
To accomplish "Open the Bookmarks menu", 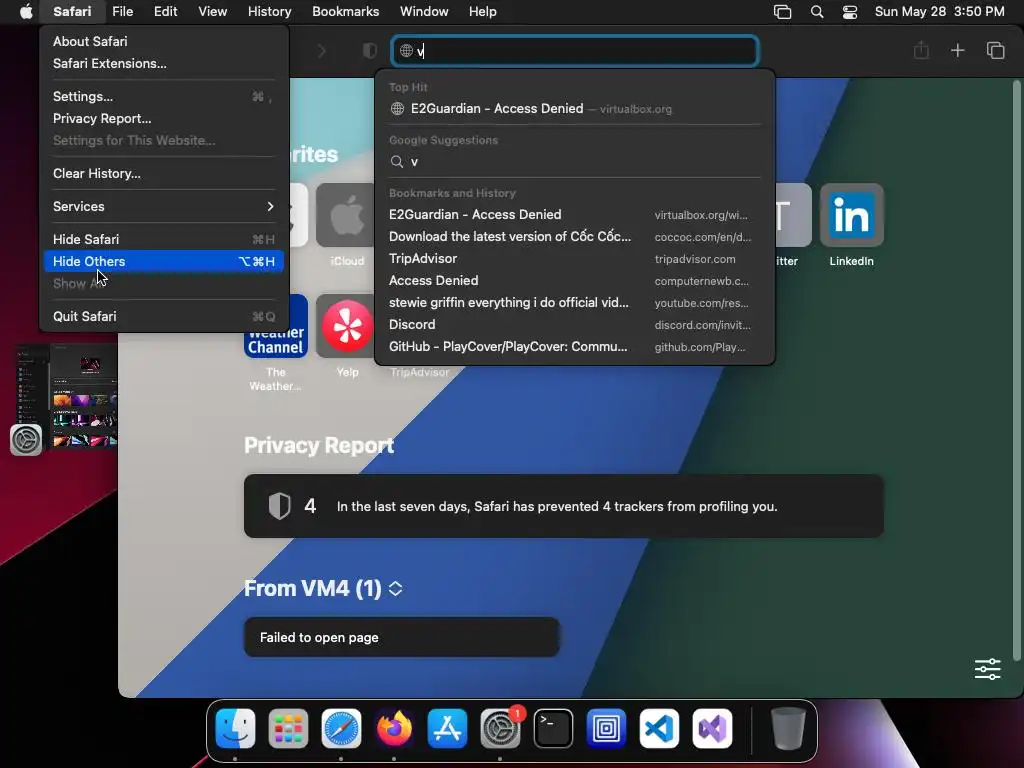I will (345, 12).
